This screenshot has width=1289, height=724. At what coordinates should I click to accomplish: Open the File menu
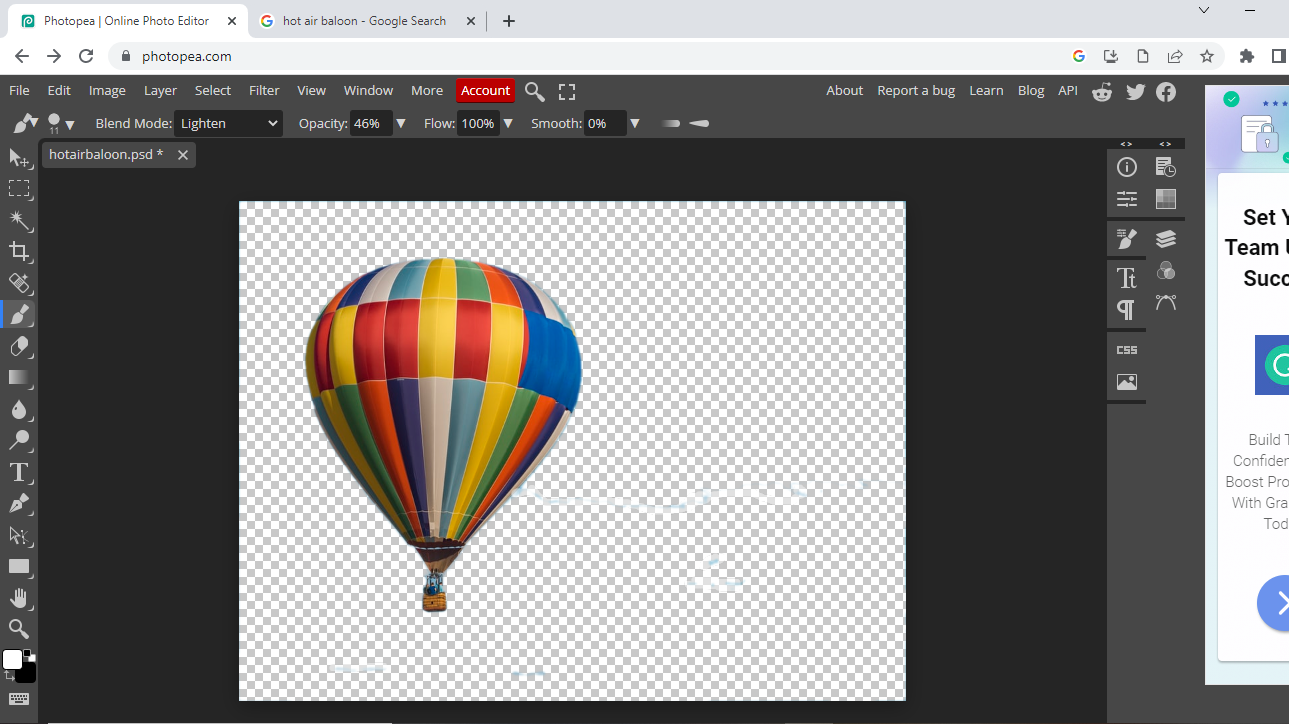point(19,90)
